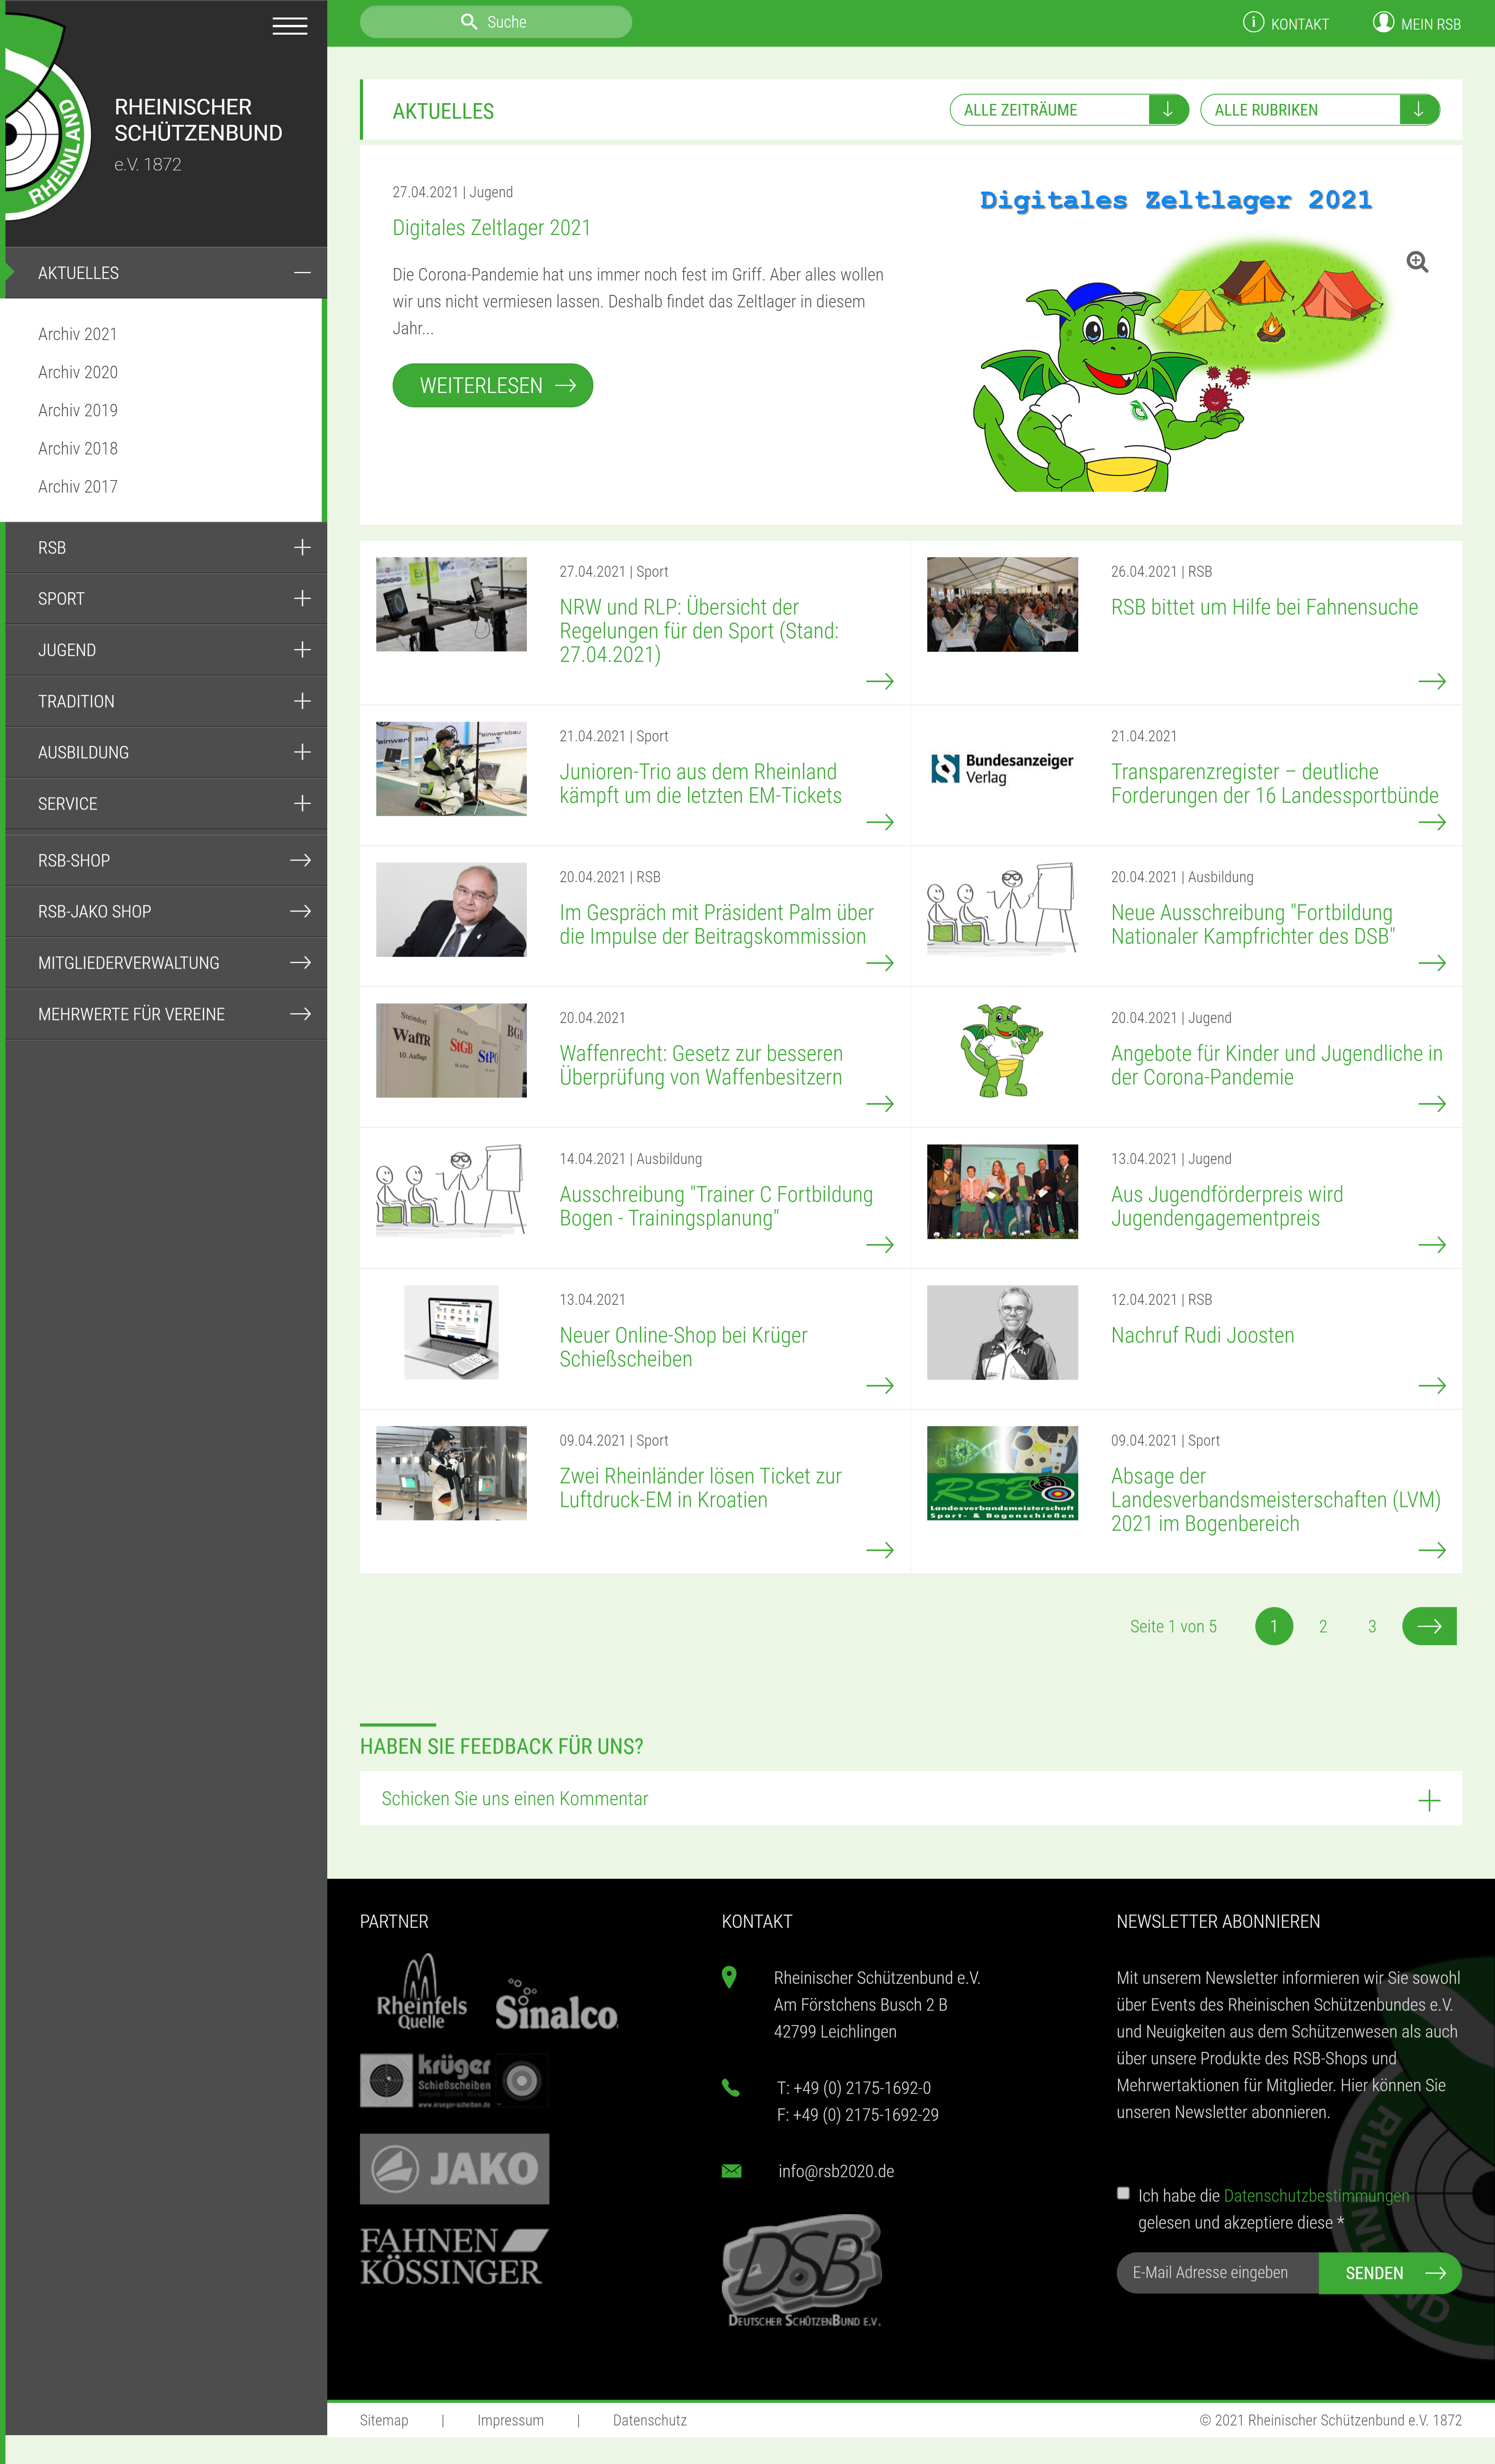Viewport: 1495px width, 2464px height.
Task: Expand the Tradition menu section
Action: click(302, 701)
